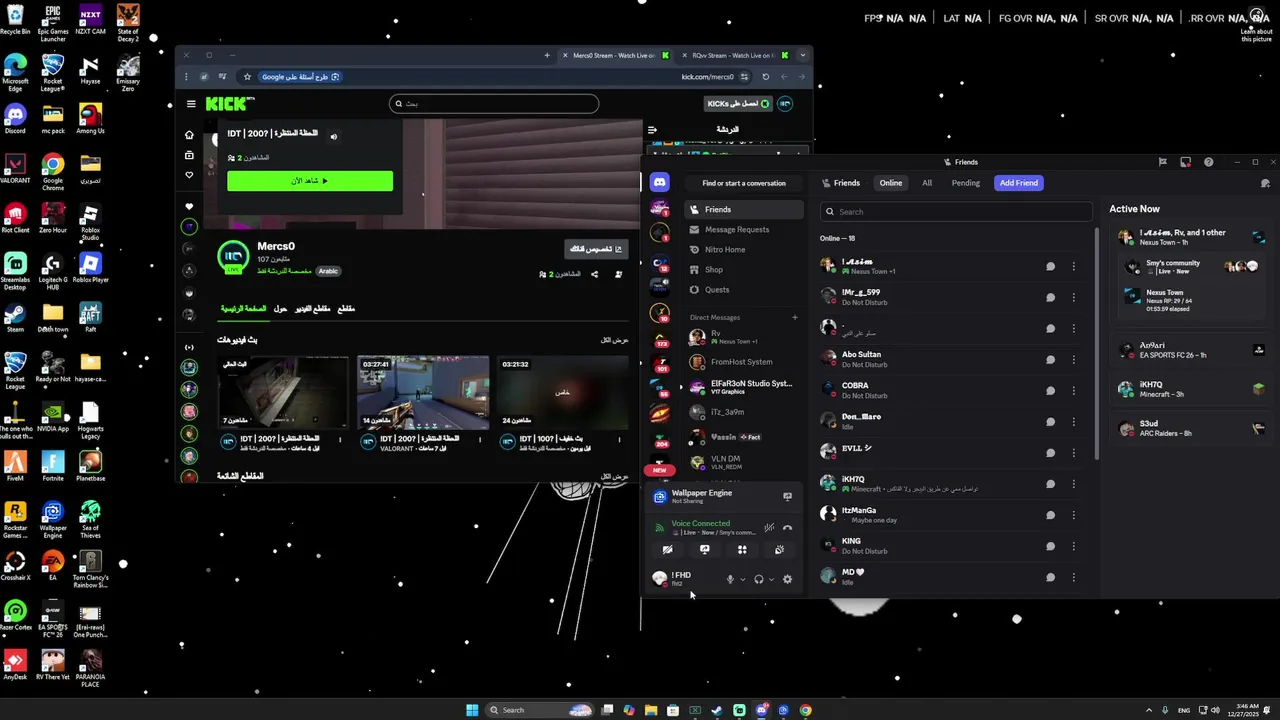This screenshot has width=1280, height=720.
Task: Bookmark this page with star icon
Action: pos(247,77)
